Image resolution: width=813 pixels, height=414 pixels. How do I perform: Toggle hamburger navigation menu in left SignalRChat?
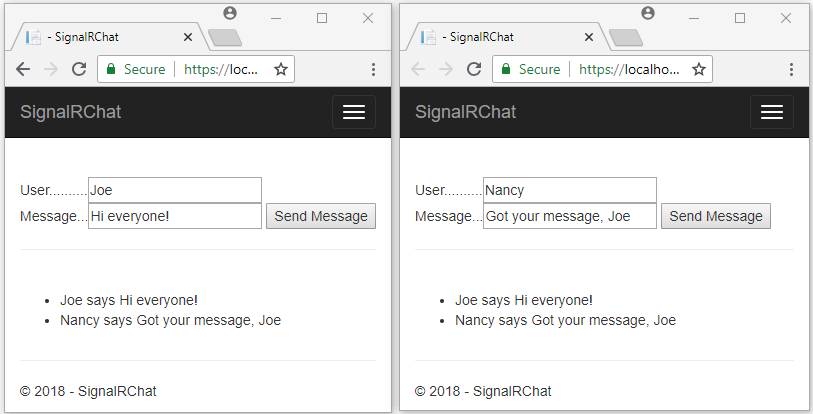pos(354,112)
